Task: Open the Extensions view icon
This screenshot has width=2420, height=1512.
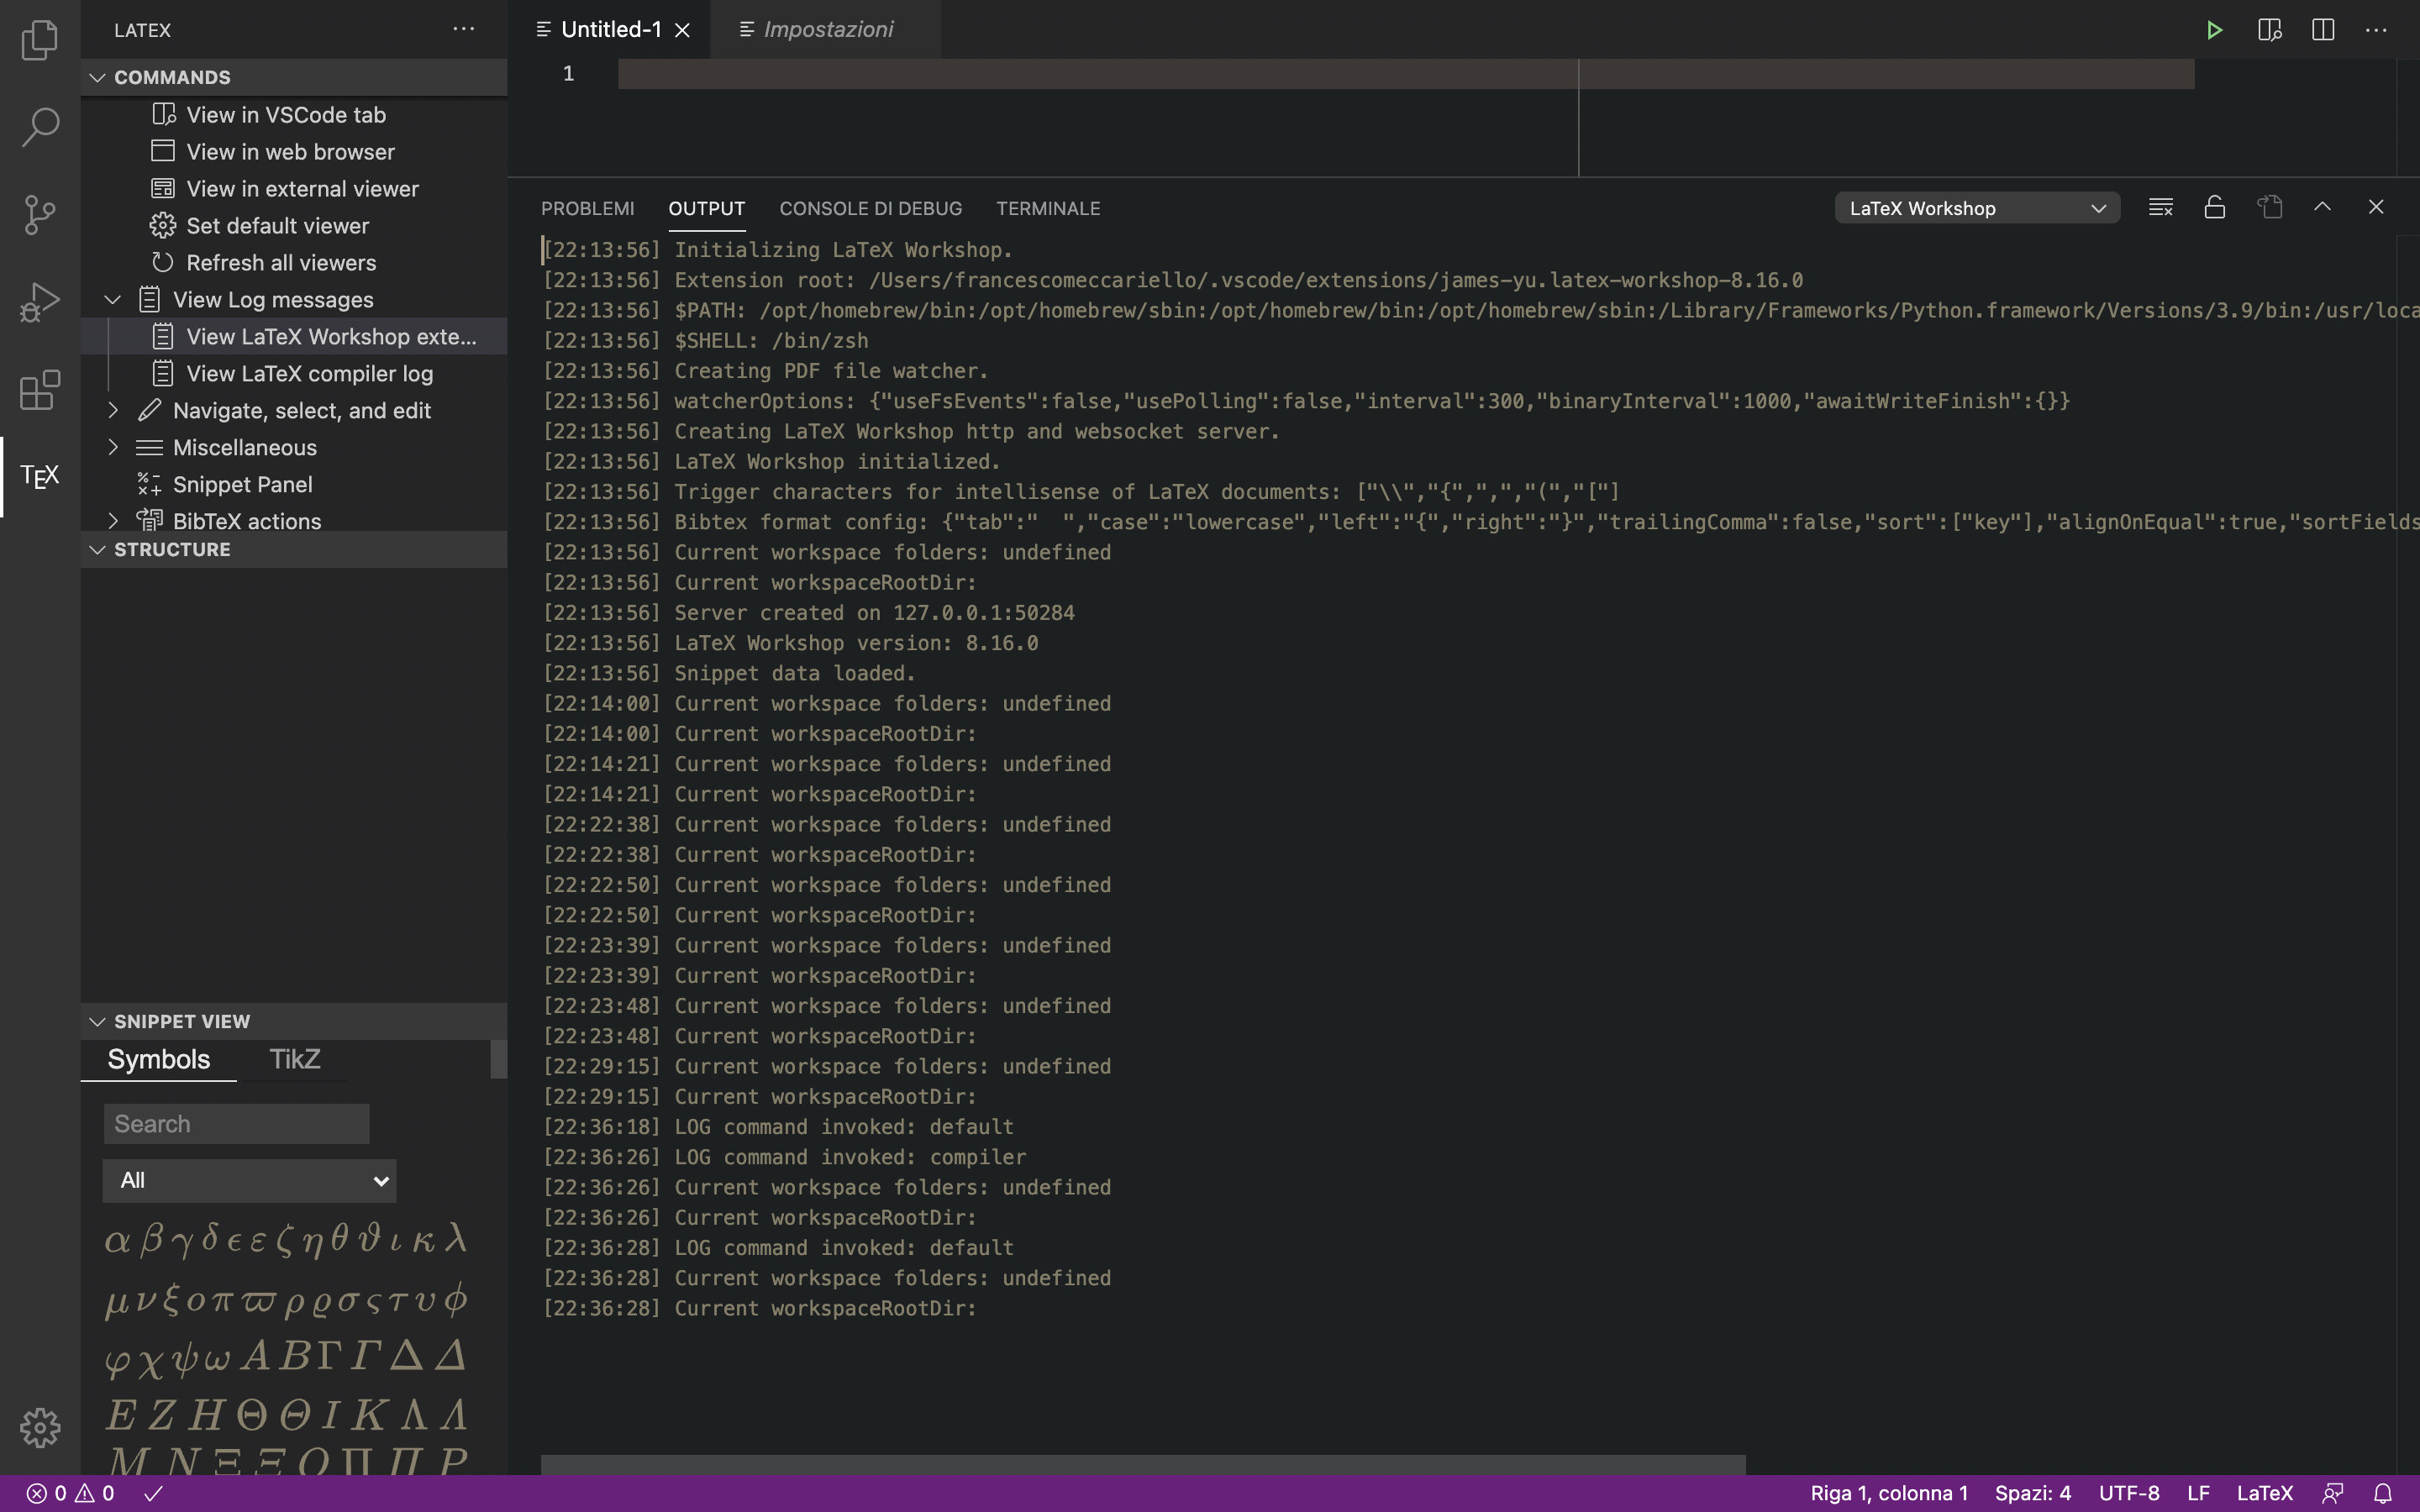Action: point(39,390)
